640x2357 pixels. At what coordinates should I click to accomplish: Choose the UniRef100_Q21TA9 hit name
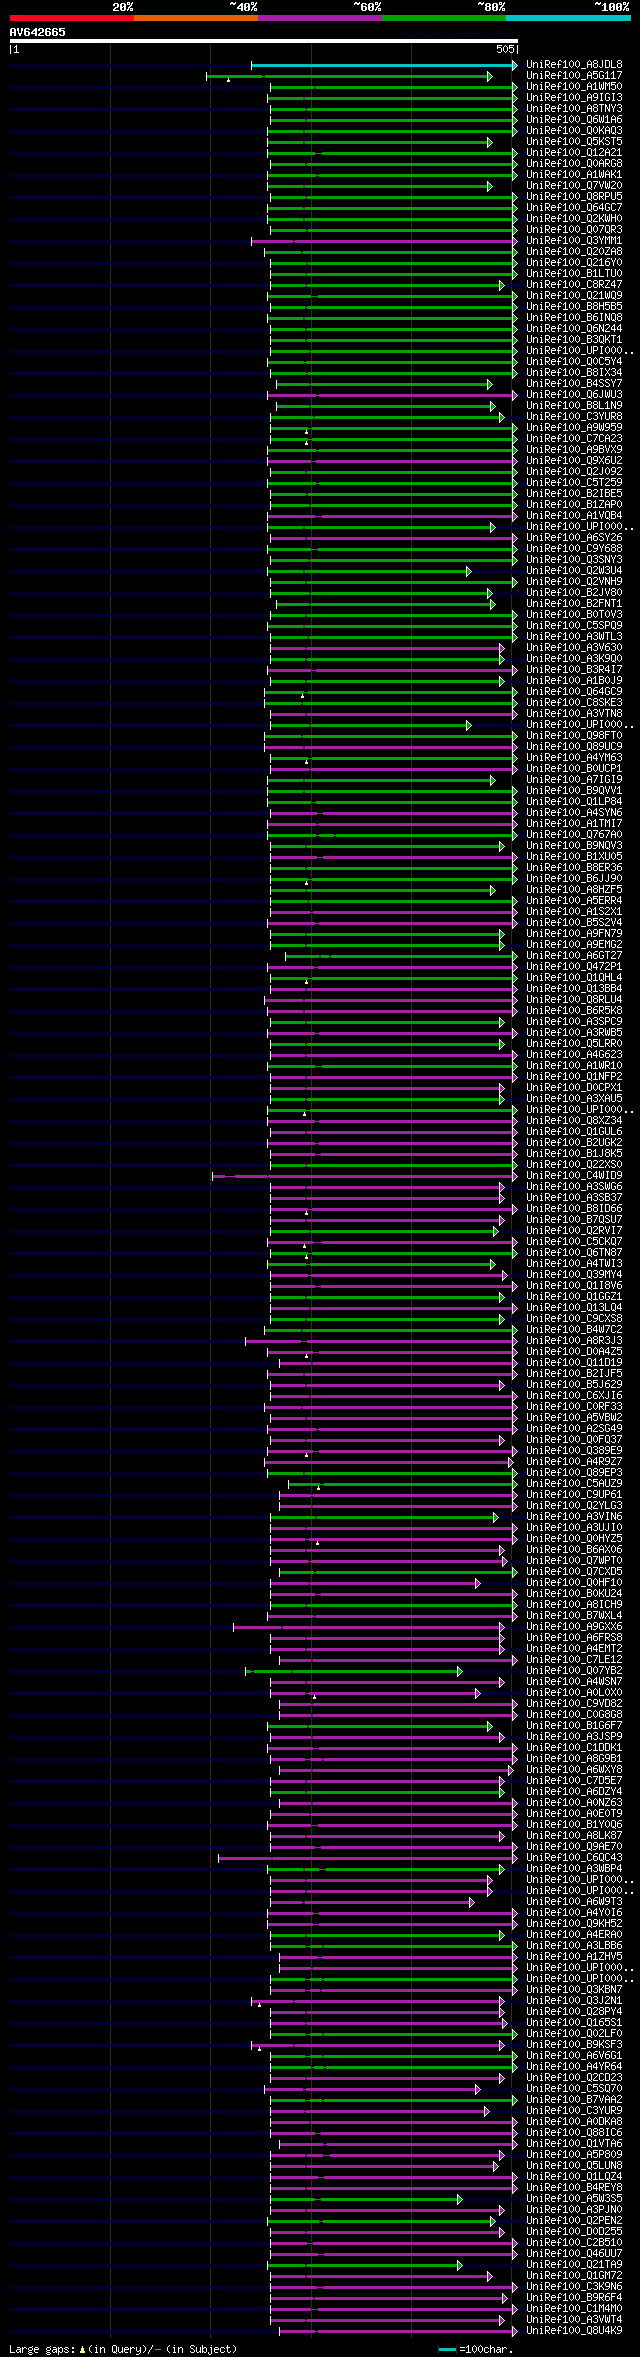[x=574, y=2265]
